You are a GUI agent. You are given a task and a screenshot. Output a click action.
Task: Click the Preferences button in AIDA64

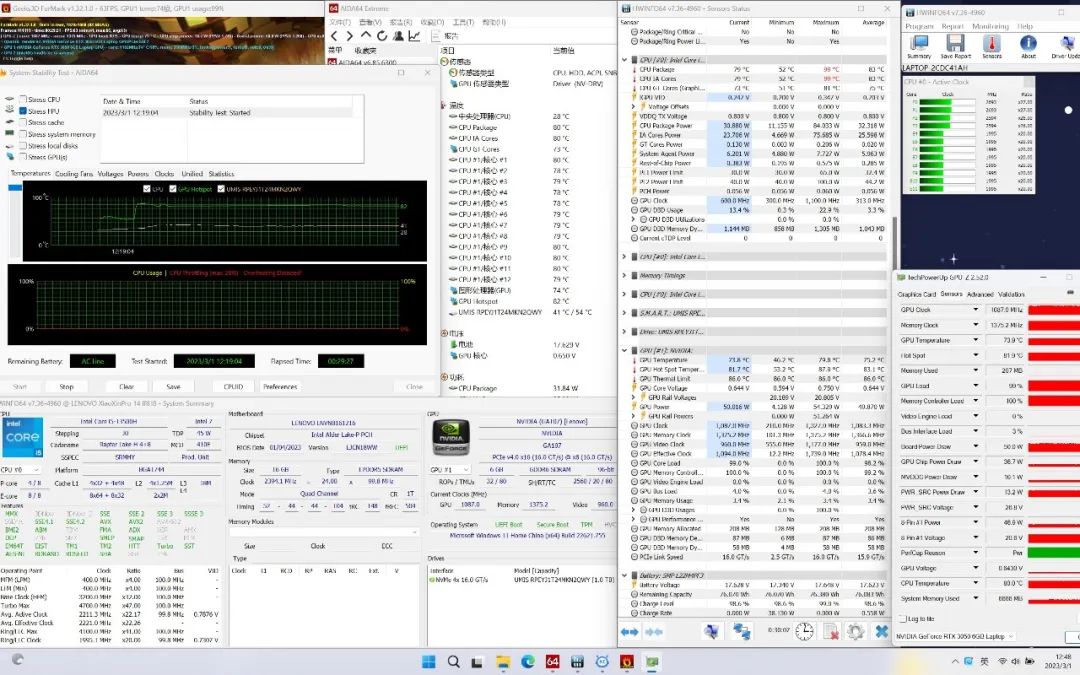click(x=280, y=386)
